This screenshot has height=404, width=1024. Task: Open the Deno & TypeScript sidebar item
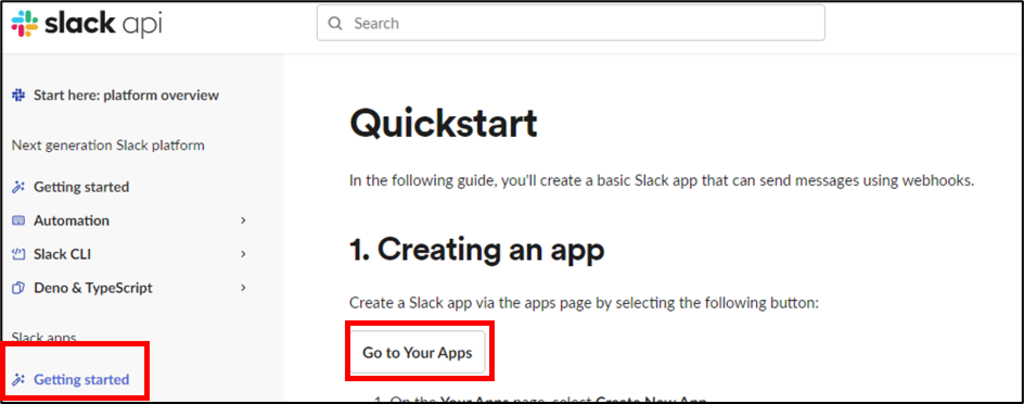[93, 288]
